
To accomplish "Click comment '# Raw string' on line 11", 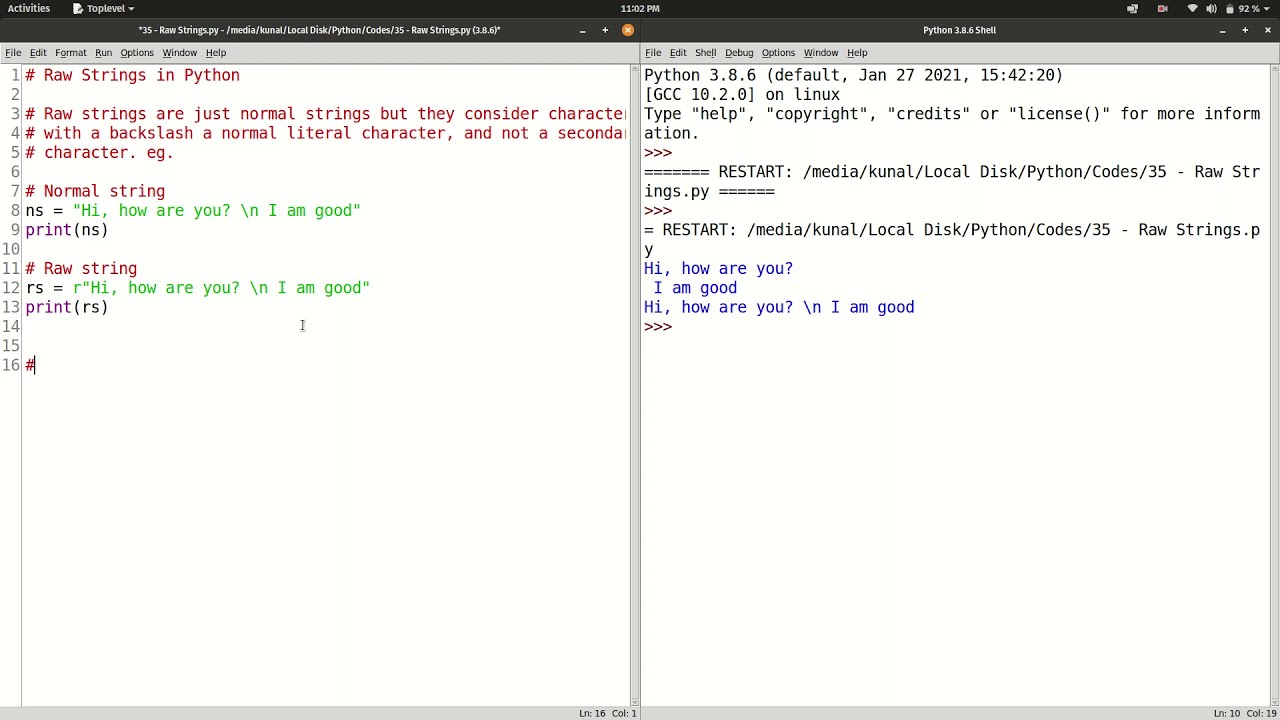I will click(x=81, y=268).
